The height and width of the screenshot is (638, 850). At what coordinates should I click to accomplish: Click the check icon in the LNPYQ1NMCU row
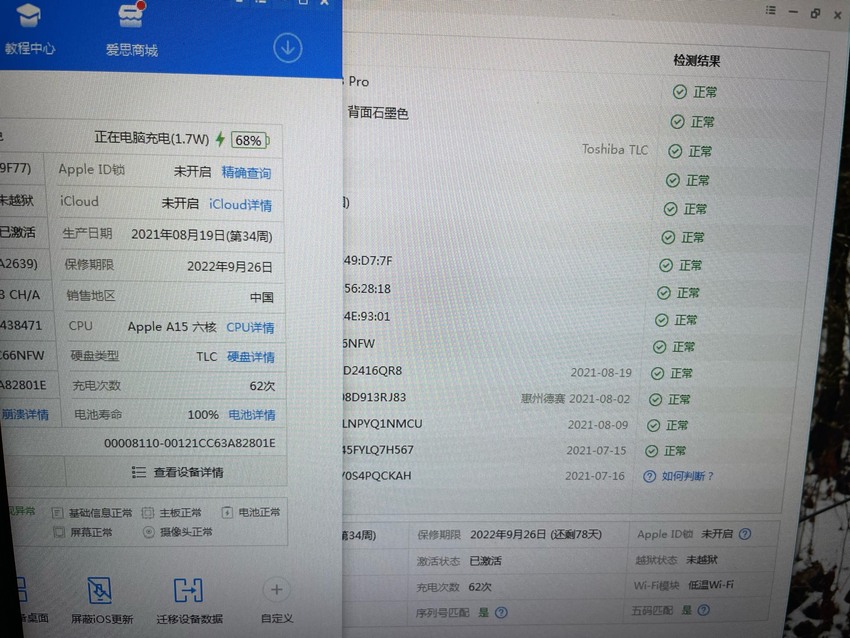tap(653, 426)
